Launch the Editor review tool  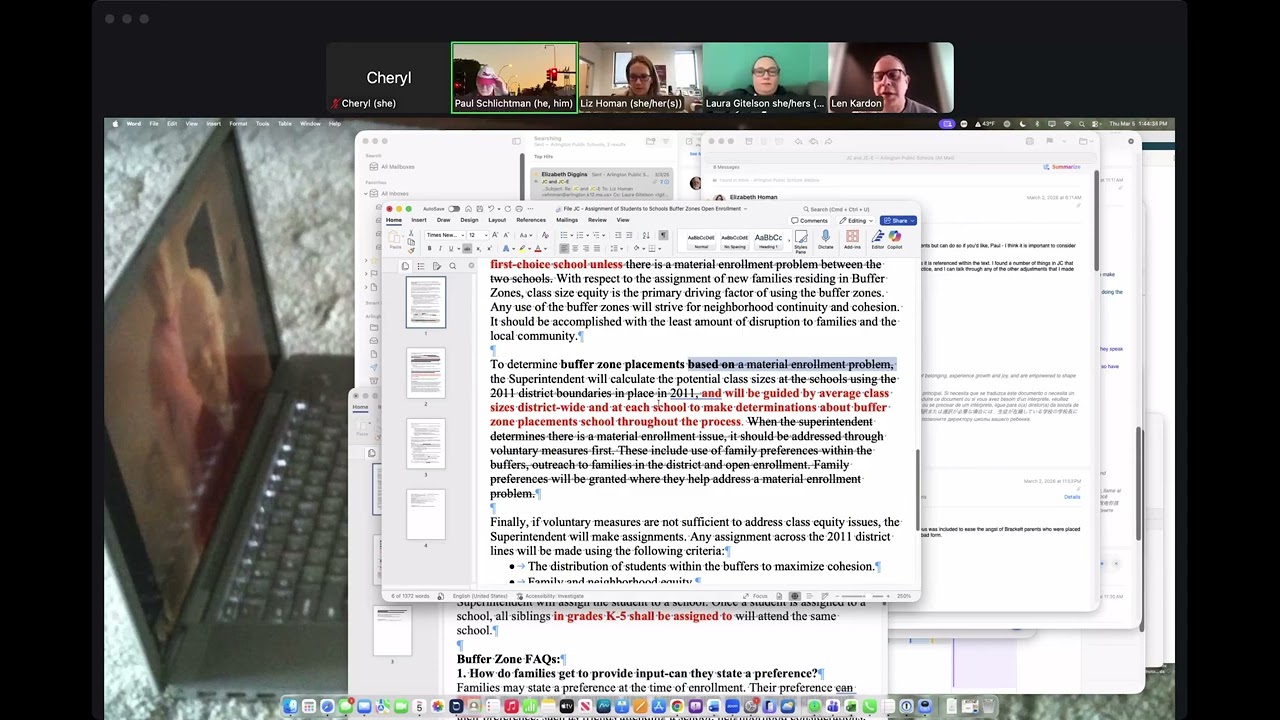click(877, 241)
